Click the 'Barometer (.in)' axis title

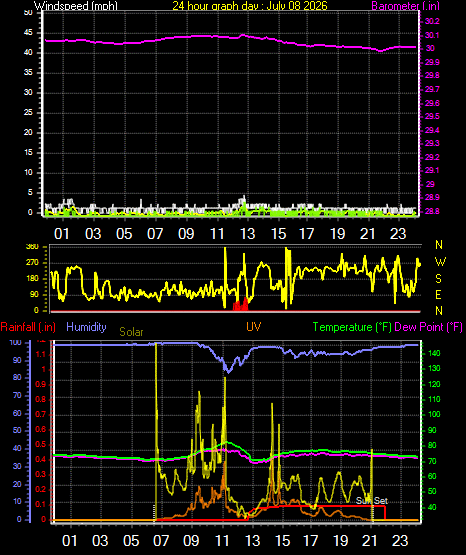[x=405, y=6]
